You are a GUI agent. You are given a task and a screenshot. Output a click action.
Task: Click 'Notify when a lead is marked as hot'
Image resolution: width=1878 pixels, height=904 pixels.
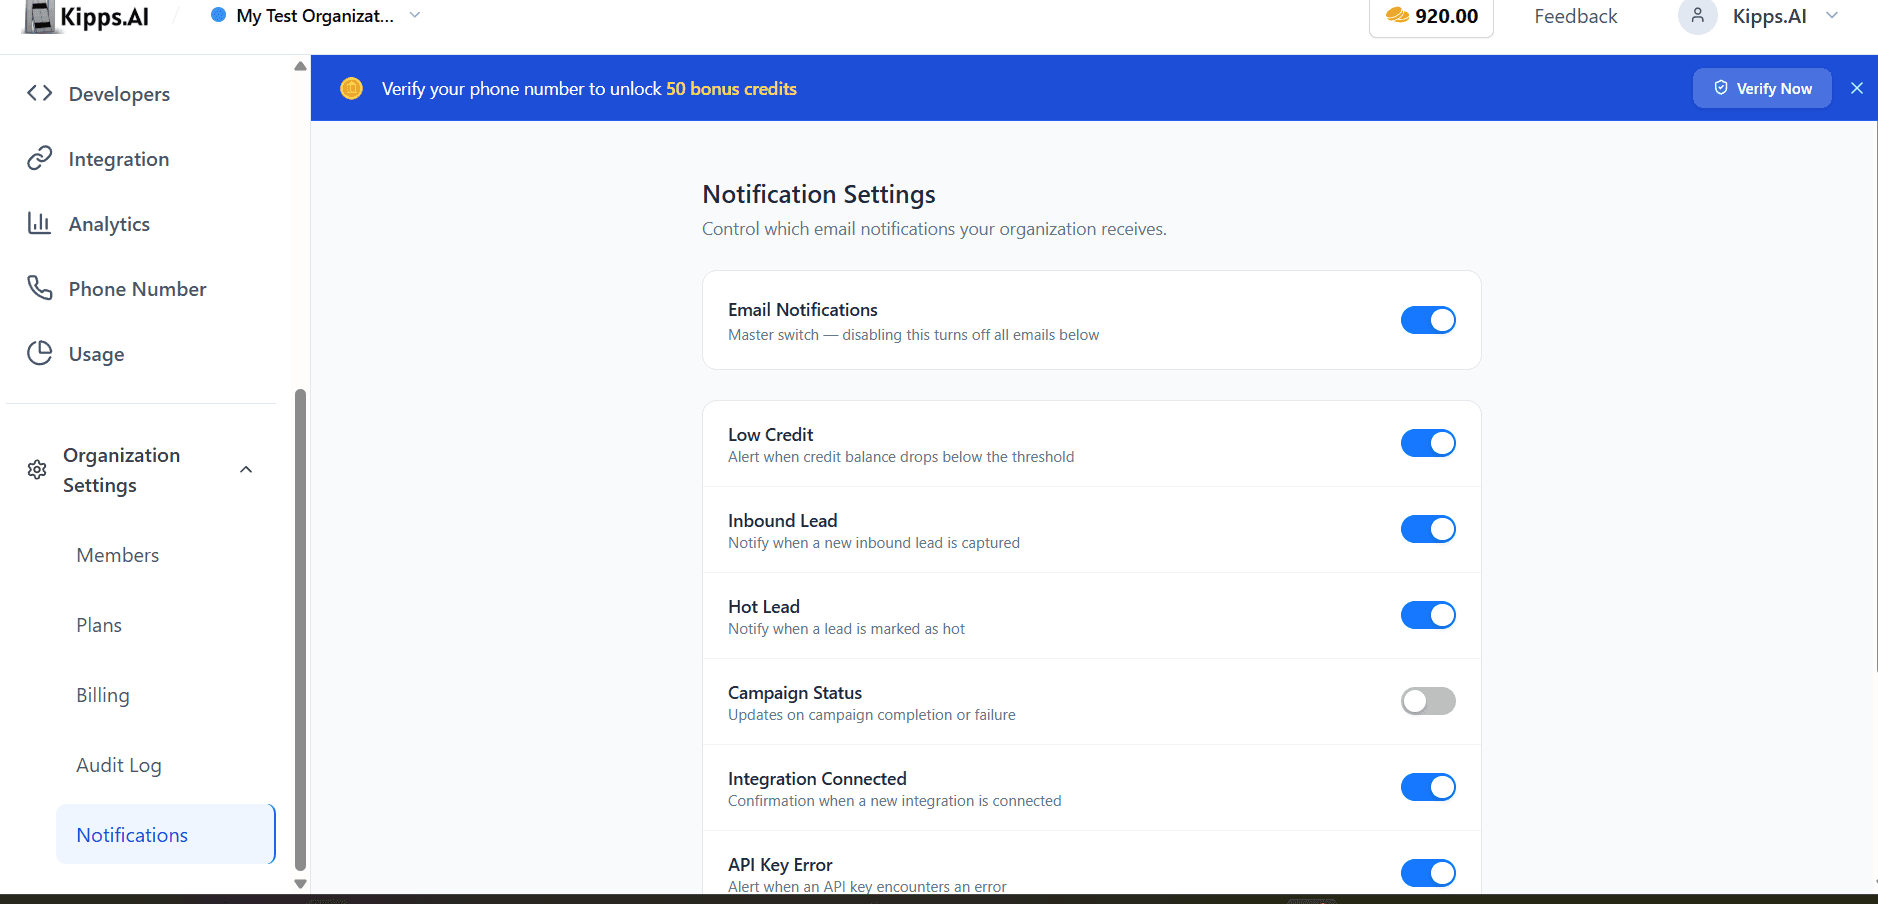pos(846,629)
